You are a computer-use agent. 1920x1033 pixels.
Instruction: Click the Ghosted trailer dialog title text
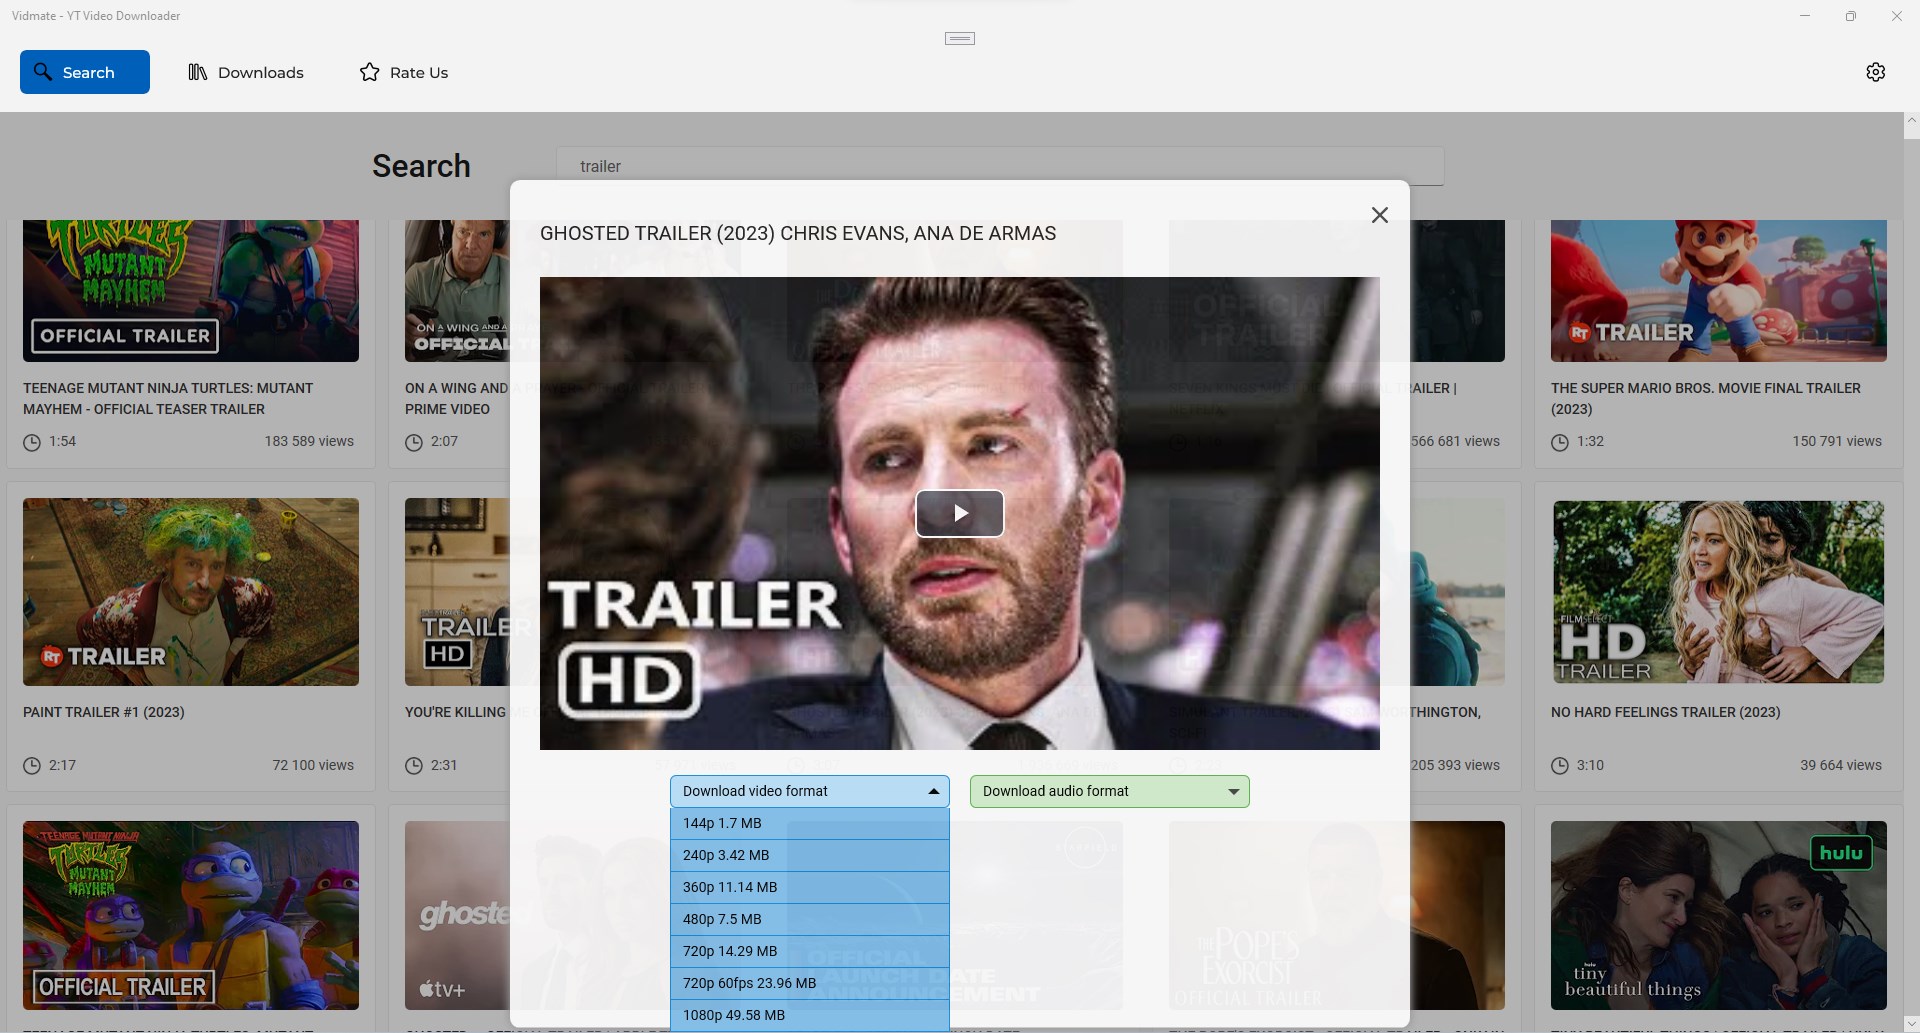[798, 233]
